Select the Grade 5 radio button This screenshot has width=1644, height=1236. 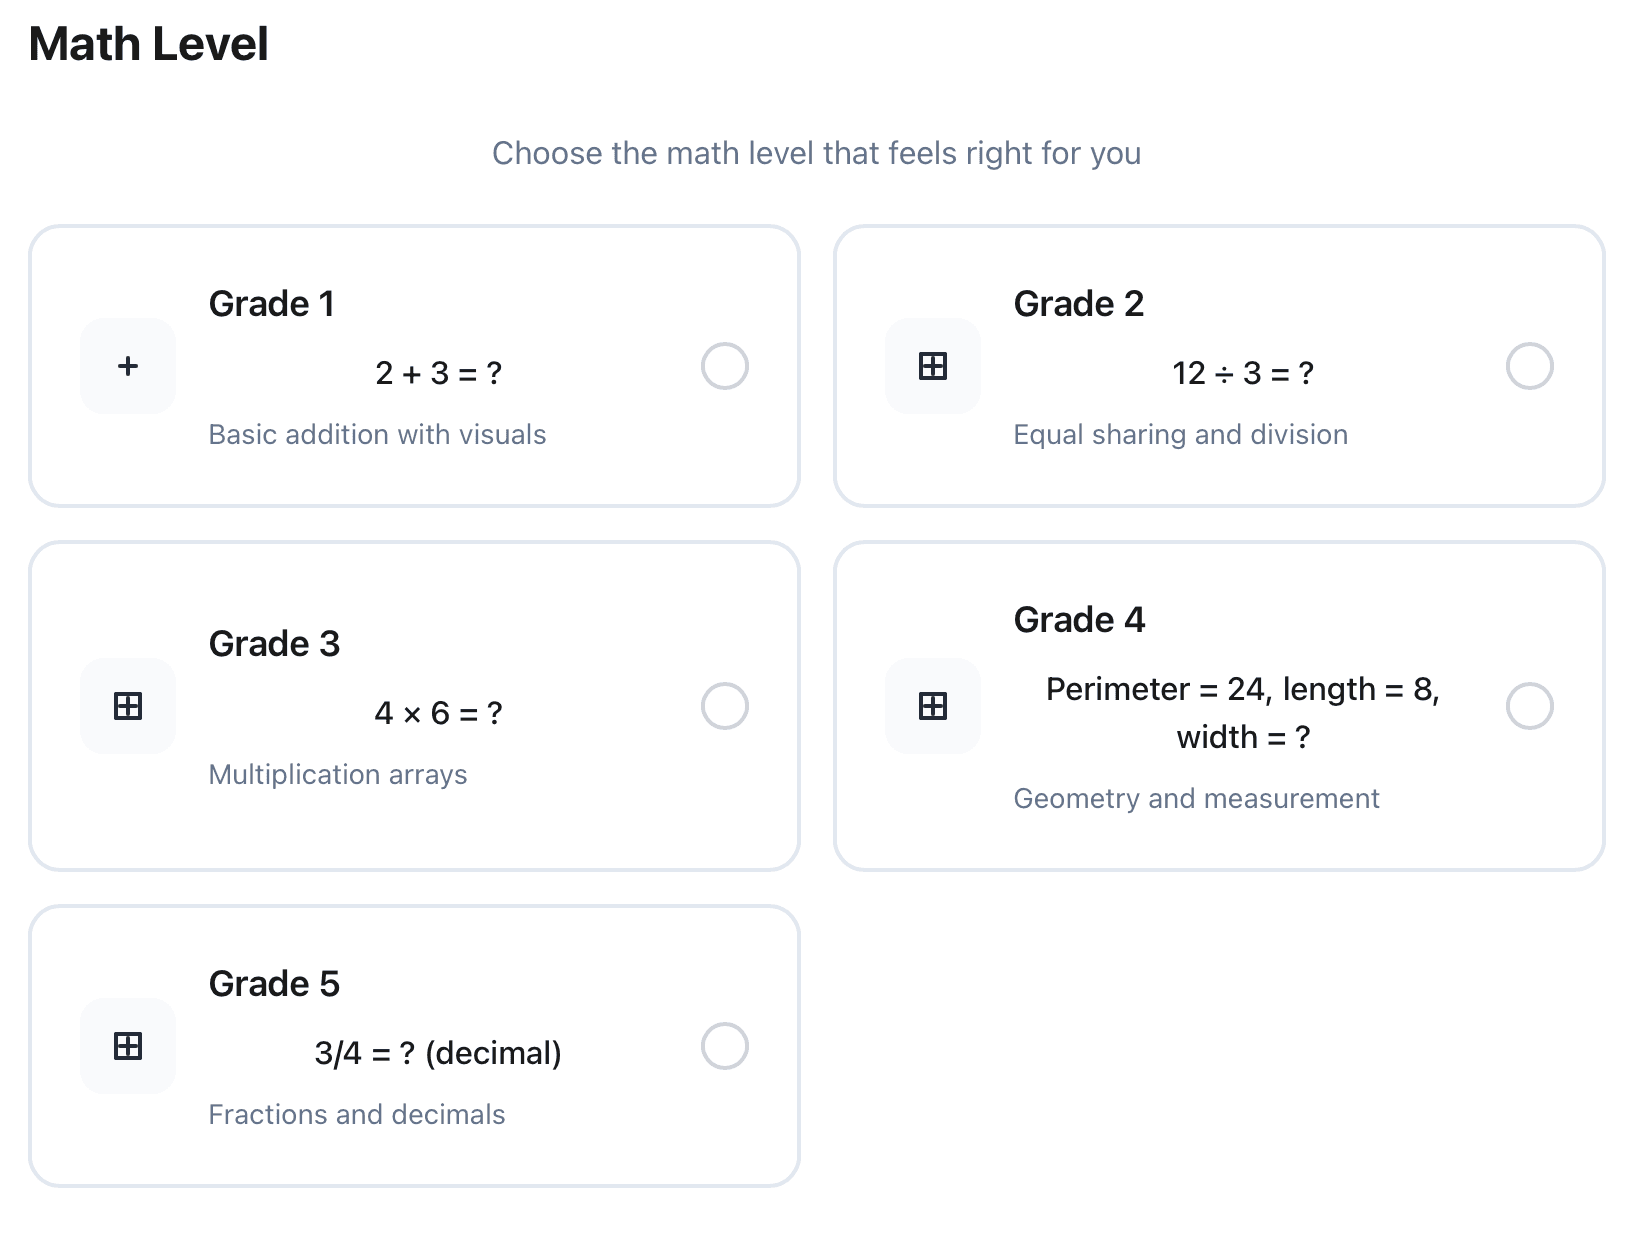click(x=725, y=1046)
